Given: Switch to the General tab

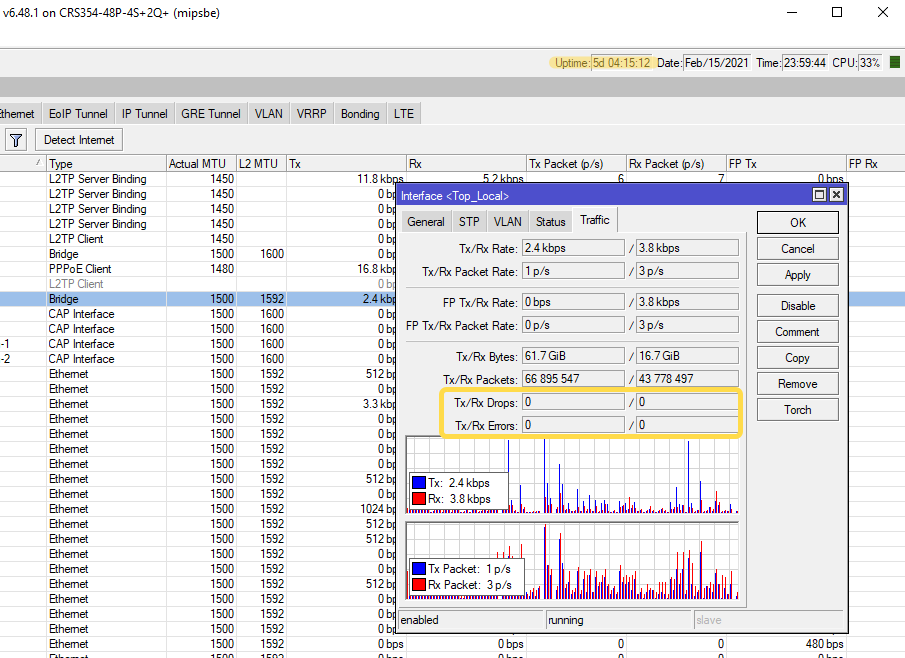Looking at the screenshot, I should 426,222.
